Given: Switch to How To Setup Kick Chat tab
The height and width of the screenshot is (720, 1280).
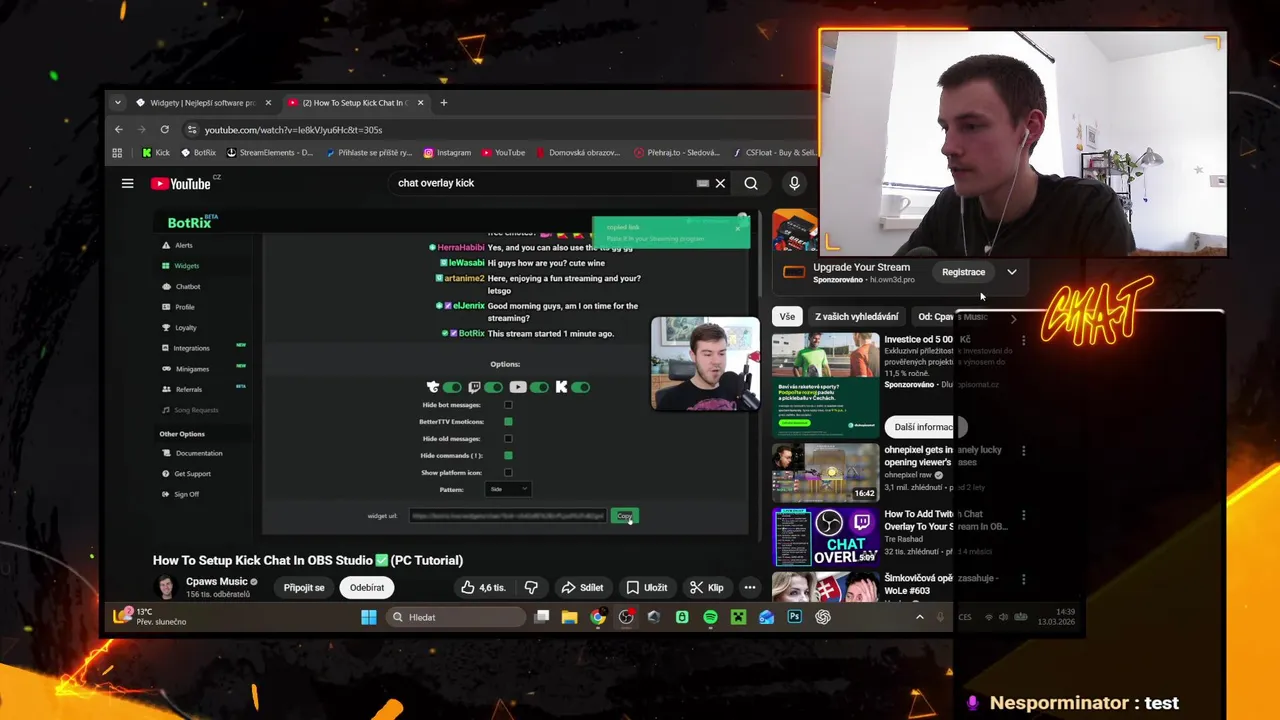Looking at the screenshot, I should (356, 102).
